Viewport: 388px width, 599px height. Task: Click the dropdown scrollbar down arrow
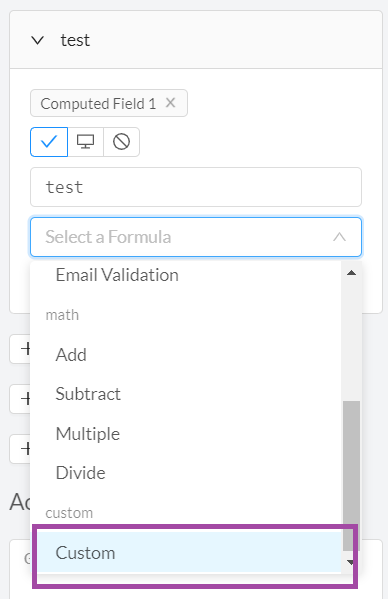351,562
